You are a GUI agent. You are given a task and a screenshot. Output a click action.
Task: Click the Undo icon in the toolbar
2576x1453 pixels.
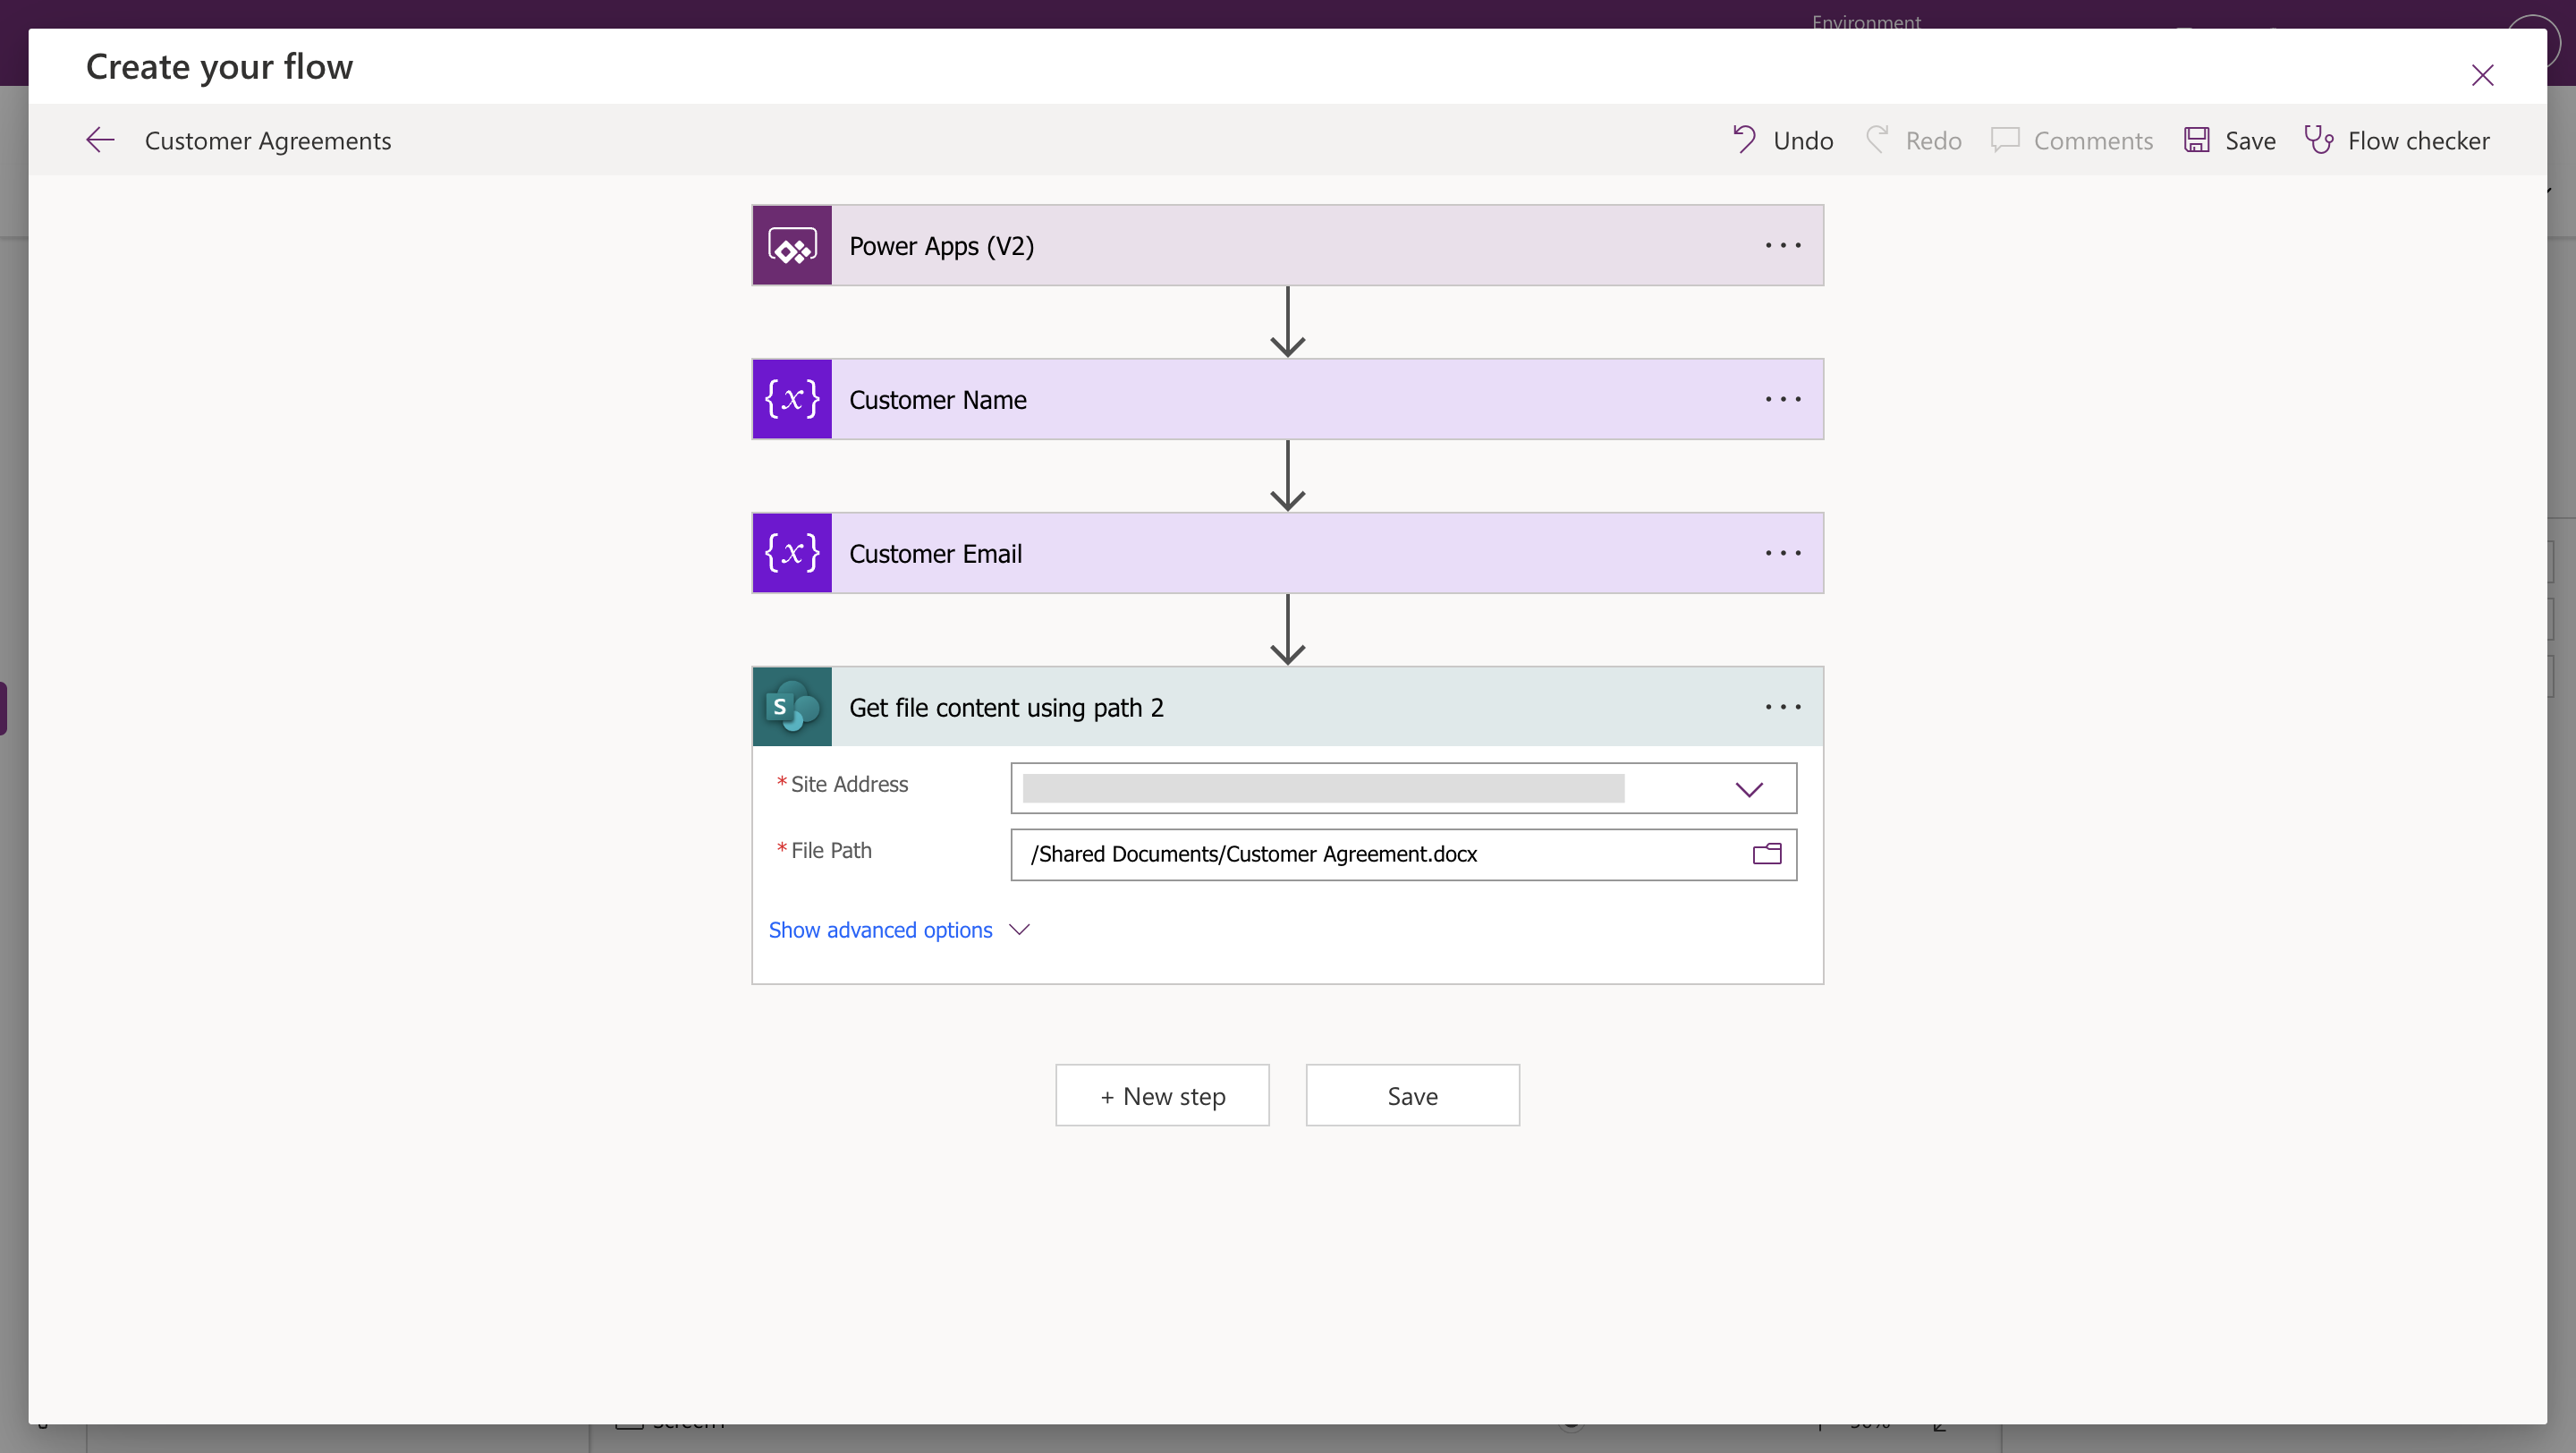click(1744, 140)
